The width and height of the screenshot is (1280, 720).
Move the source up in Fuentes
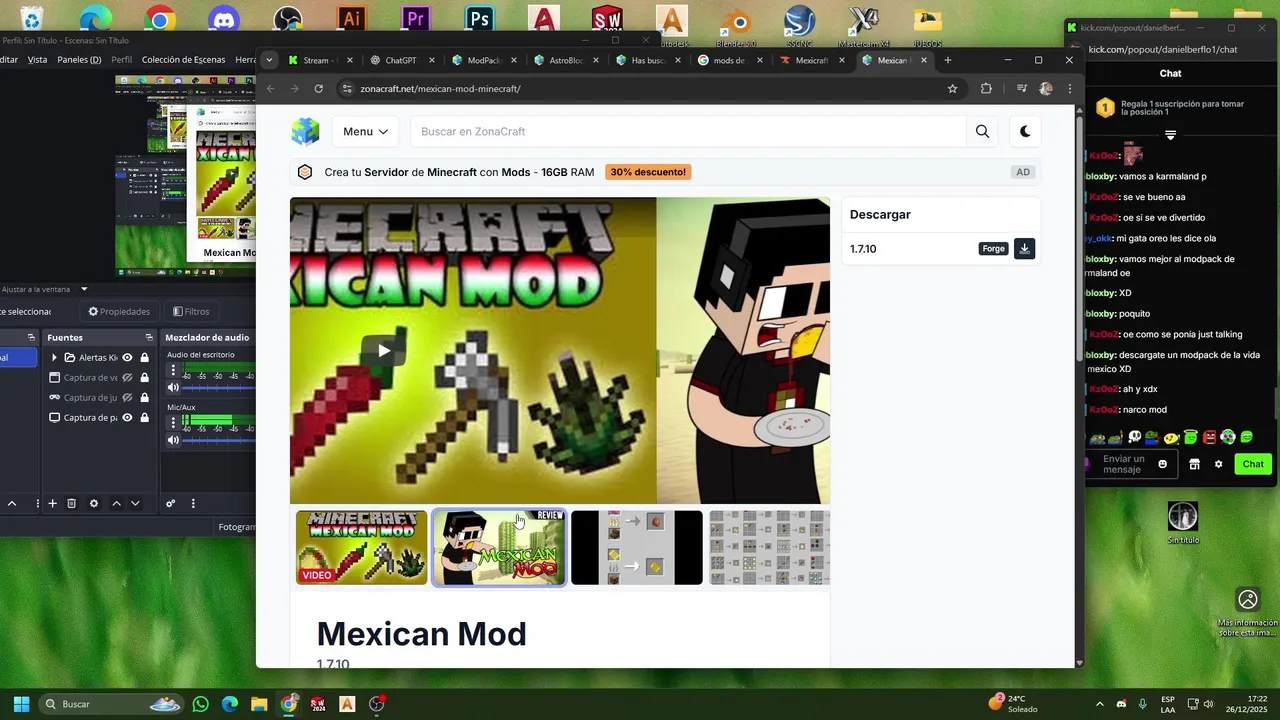[116, 503]
